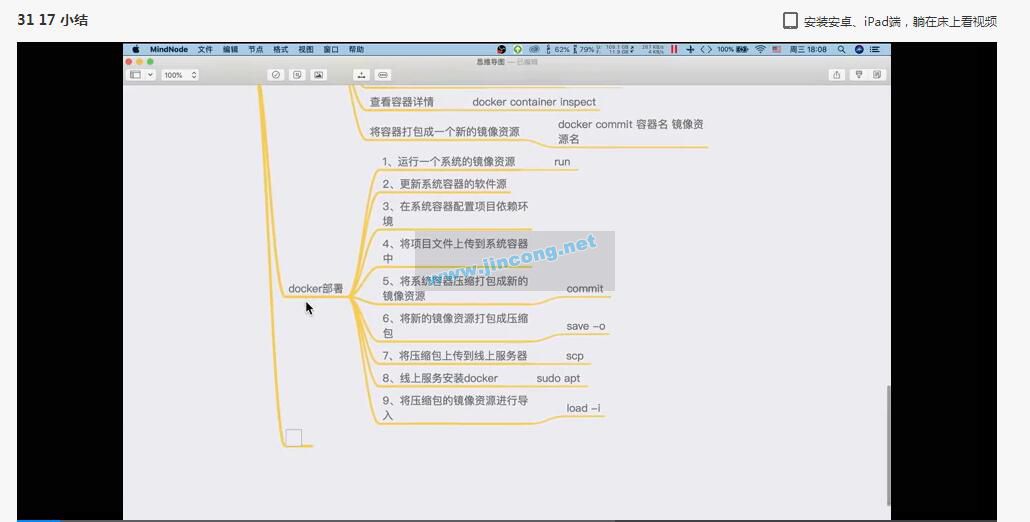Select the 查看容器详情 node
The image size is (1030, 522).
[x=401, y=102]
